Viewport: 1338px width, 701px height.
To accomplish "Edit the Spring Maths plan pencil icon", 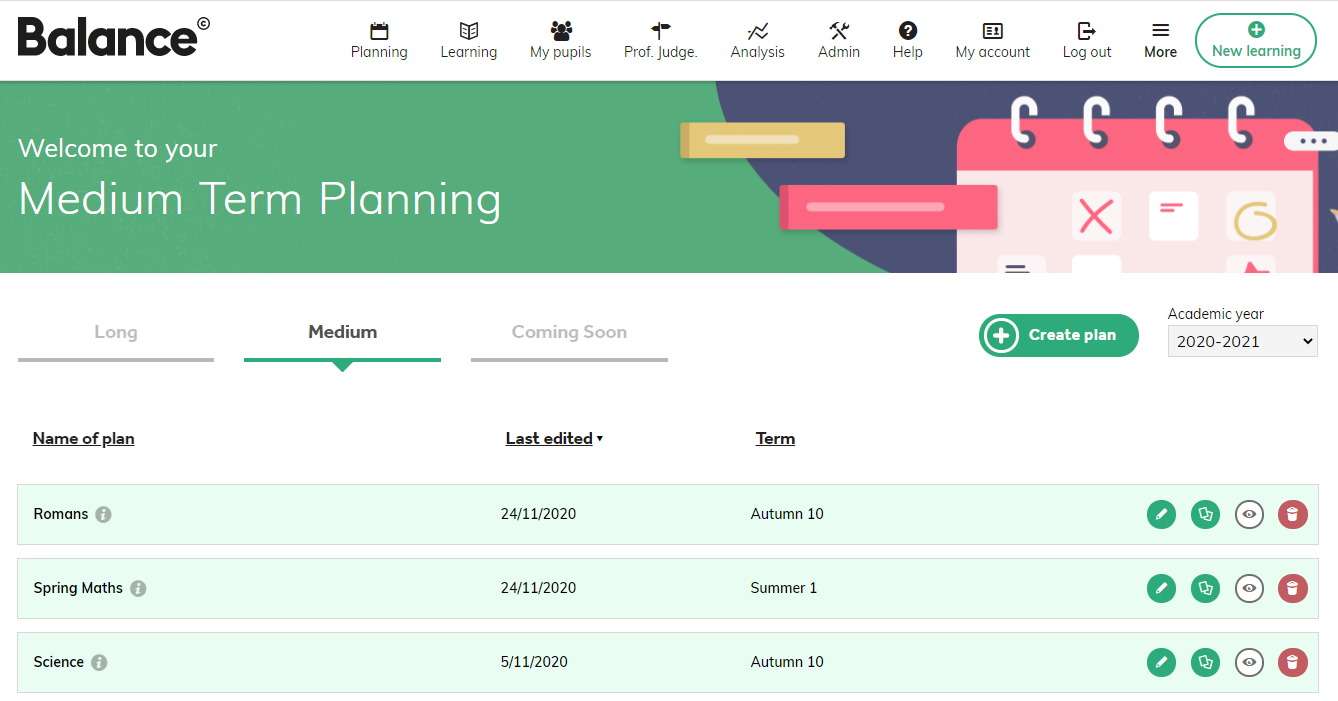I will click(1161, 588).
